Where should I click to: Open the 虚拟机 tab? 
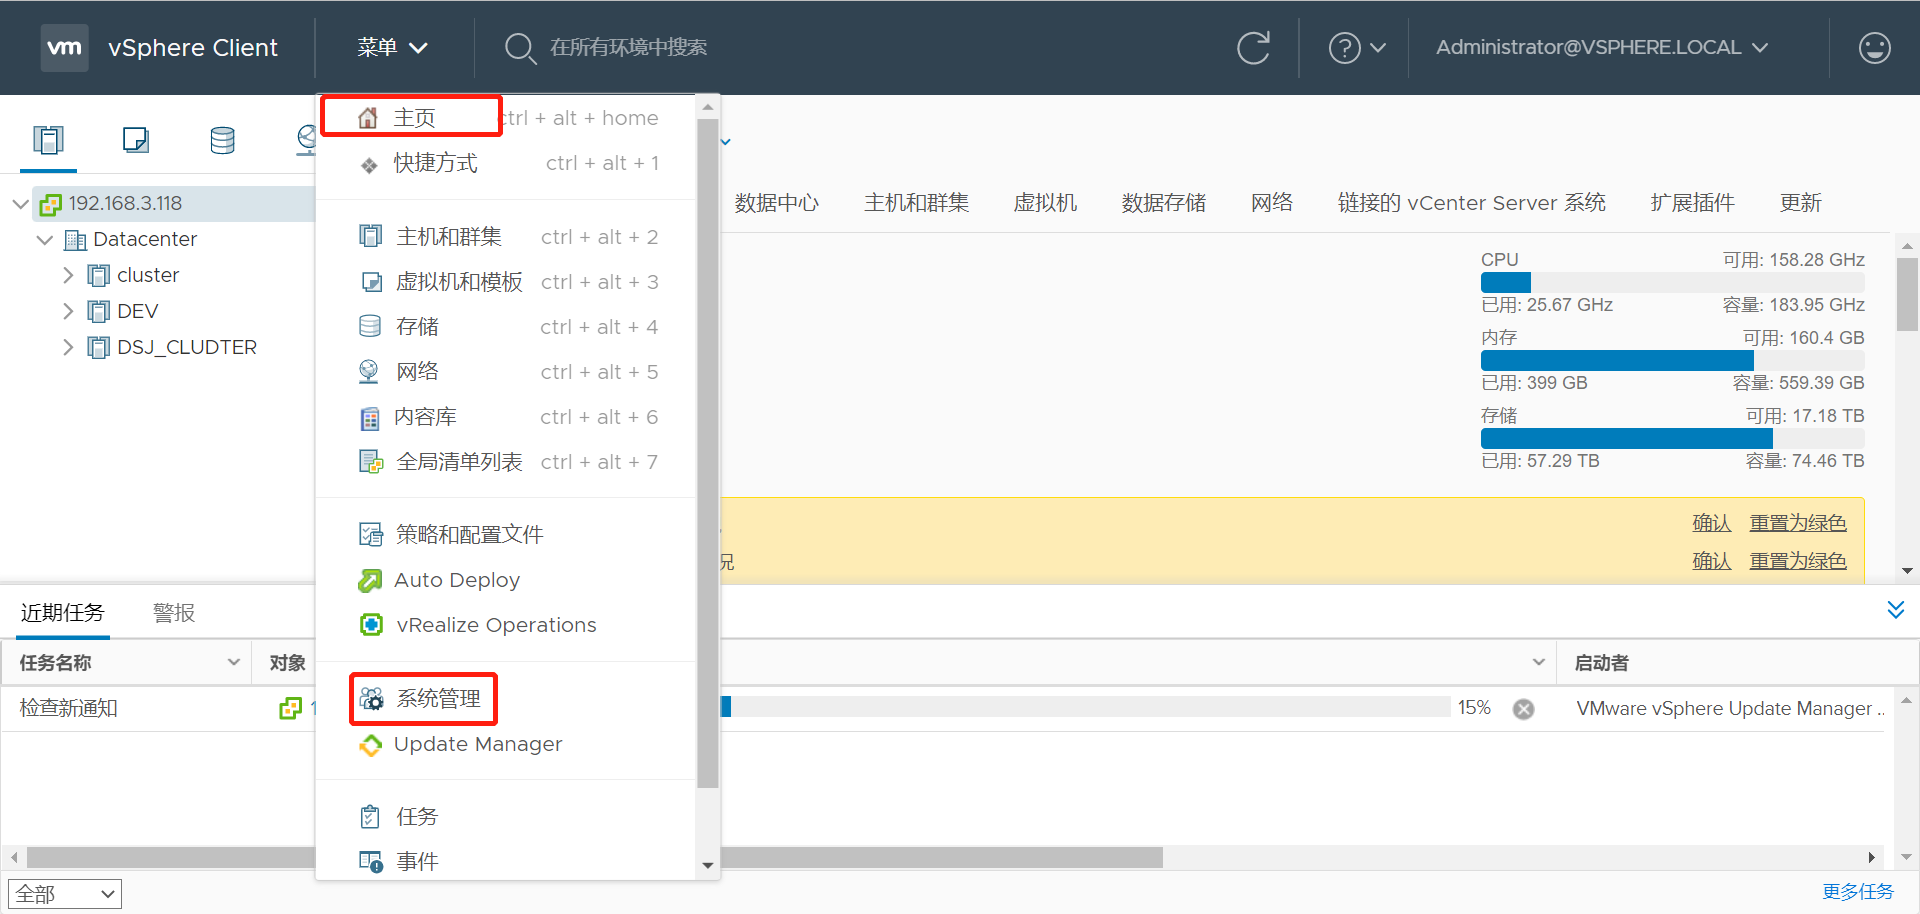coord(1045,203)
